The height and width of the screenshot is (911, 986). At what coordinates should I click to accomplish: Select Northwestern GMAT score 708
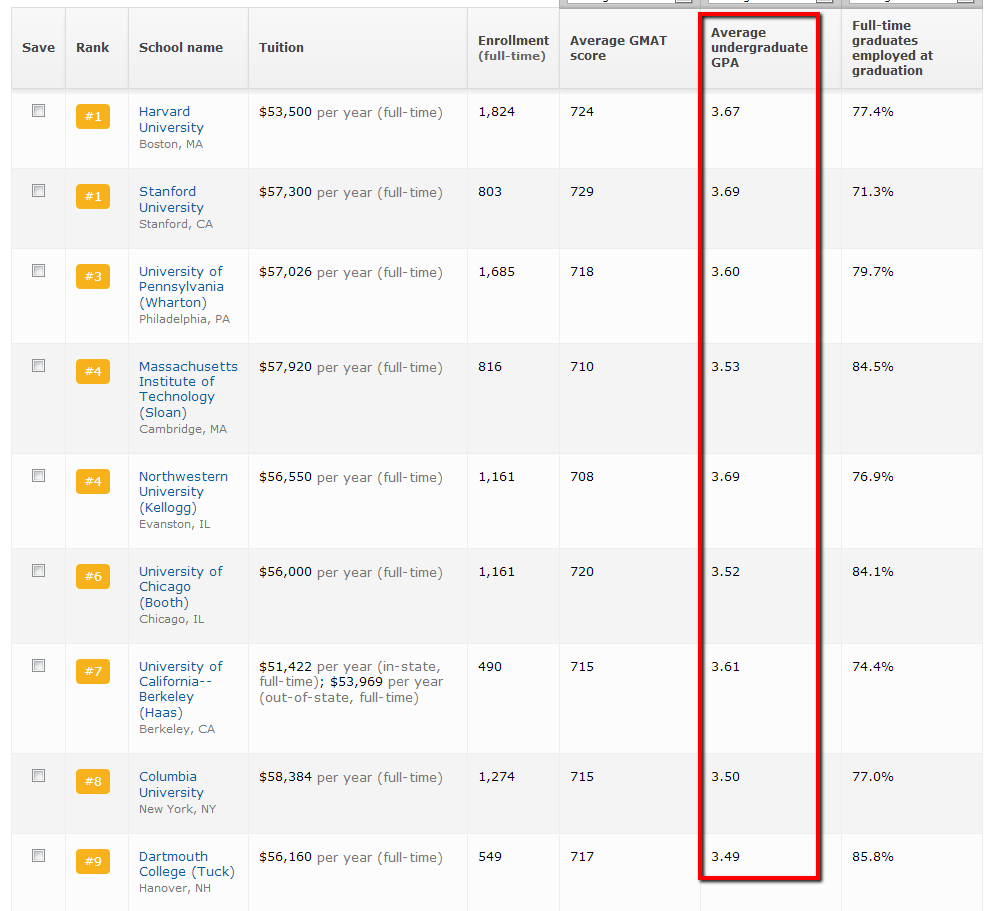tap(582, 477)
